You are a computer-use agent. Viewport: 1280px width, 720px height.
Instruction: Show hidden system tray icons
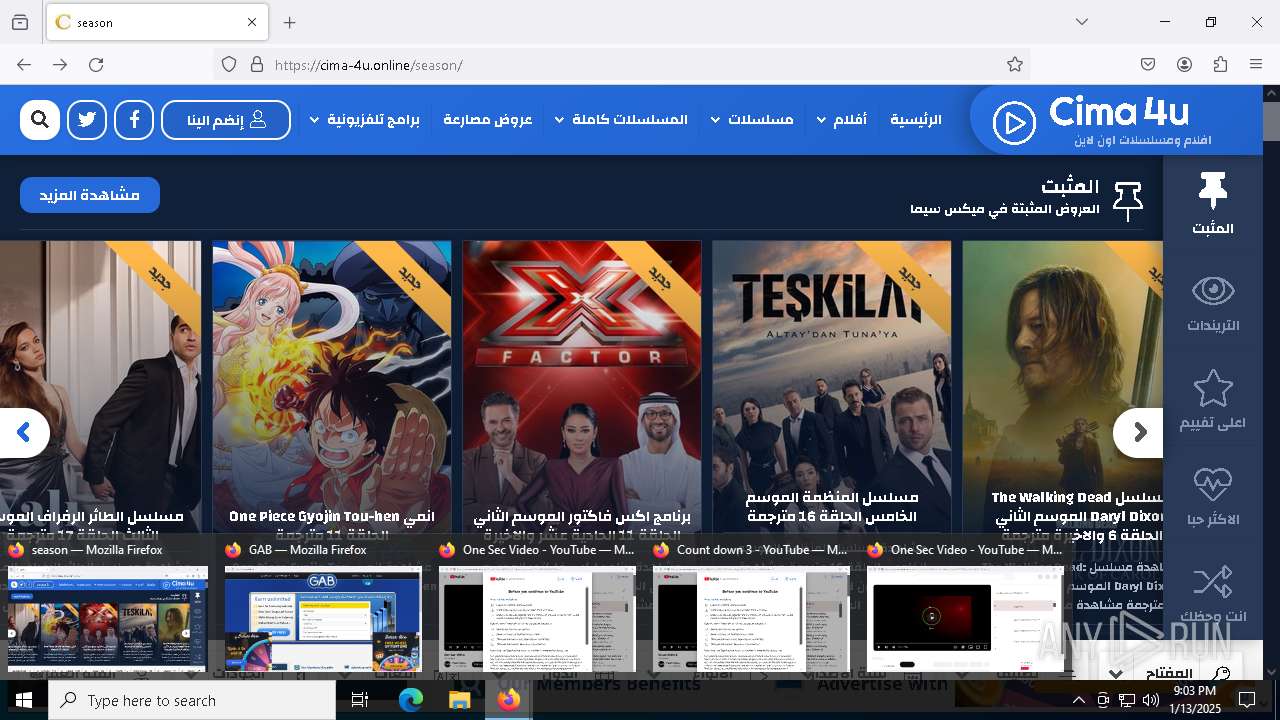pyautogui.click(x=1079, y=700)
